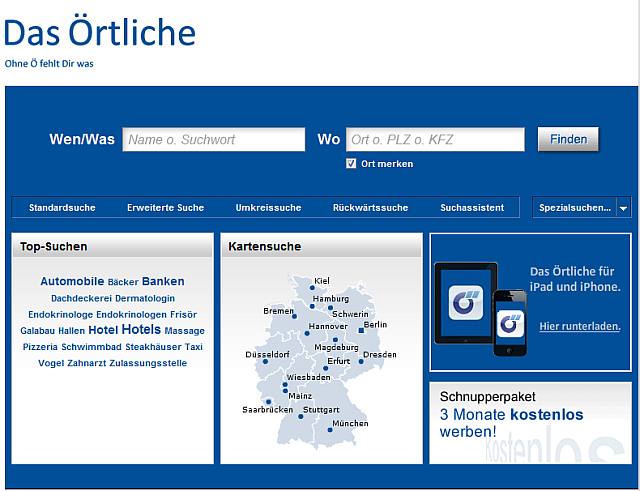Click the Dermatologin search link
The width and height of the screenshot is (640, 491).
pos(145,298)
